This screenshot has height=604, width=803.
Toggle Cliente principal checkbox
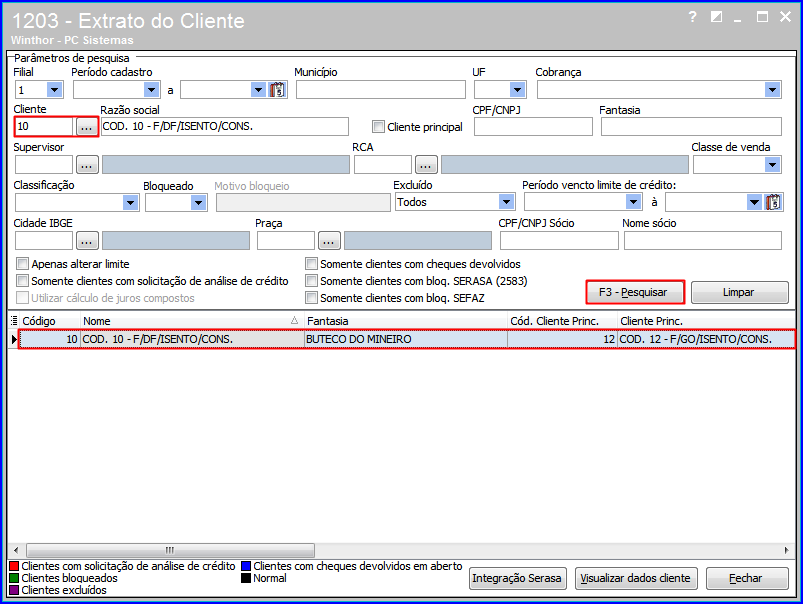[378, 127]
